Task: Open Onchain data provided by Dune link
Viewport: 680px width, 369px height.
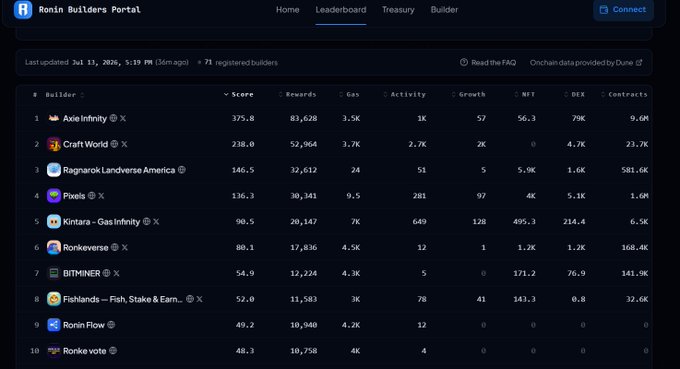Action: point(586,62)
